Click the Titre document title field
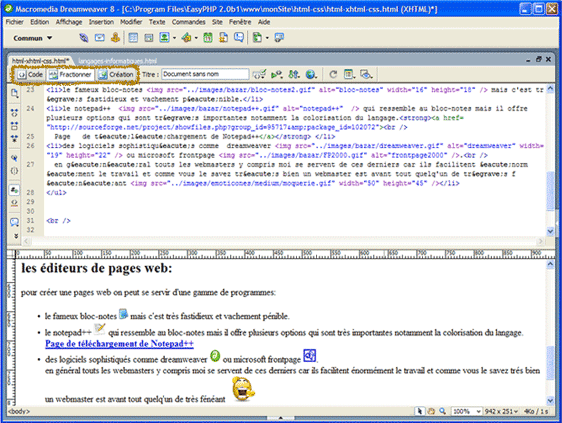The width and height of the screenshot is (562, 423). [205, 74]
